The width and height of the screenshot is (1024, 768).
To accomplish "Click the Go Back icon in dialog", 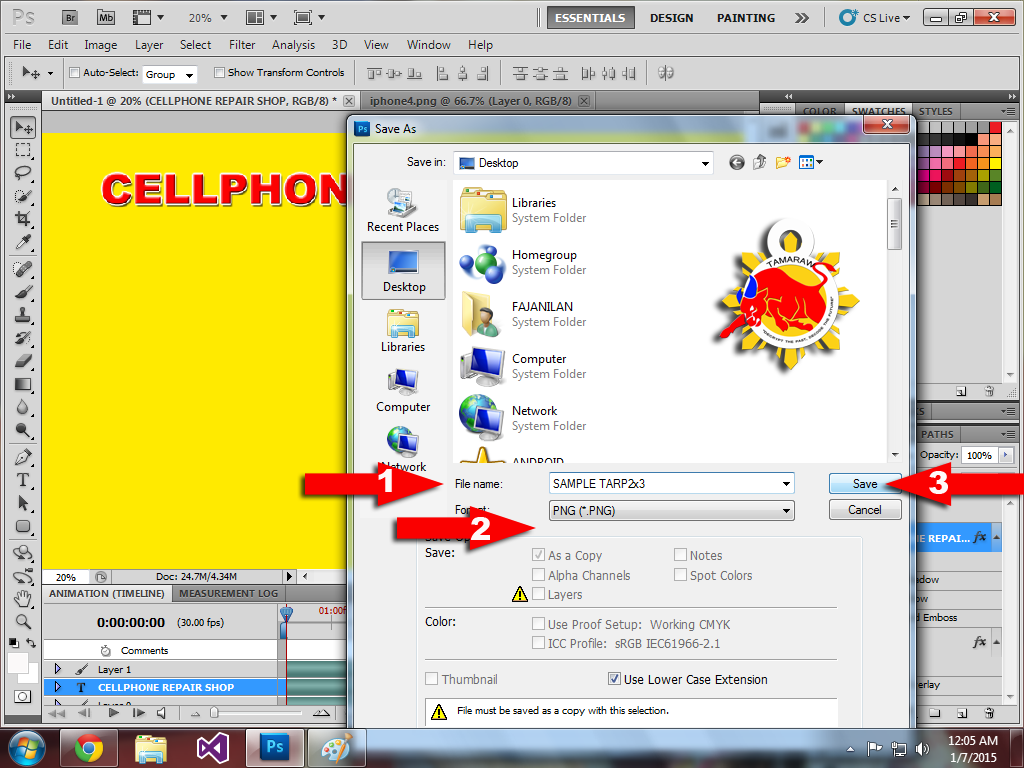I will click(737, 162).
